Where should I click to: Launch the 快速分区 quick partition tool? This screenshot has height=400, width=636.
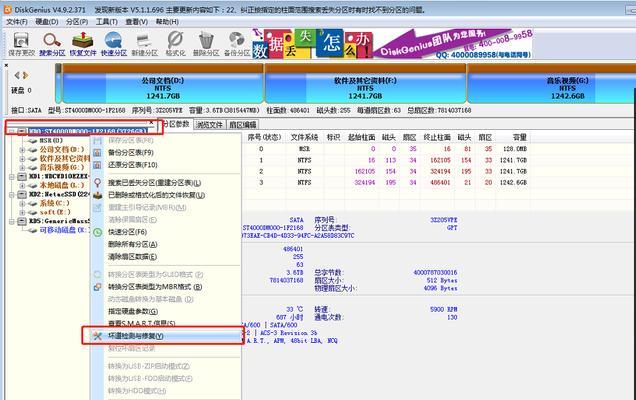[114, 41]
